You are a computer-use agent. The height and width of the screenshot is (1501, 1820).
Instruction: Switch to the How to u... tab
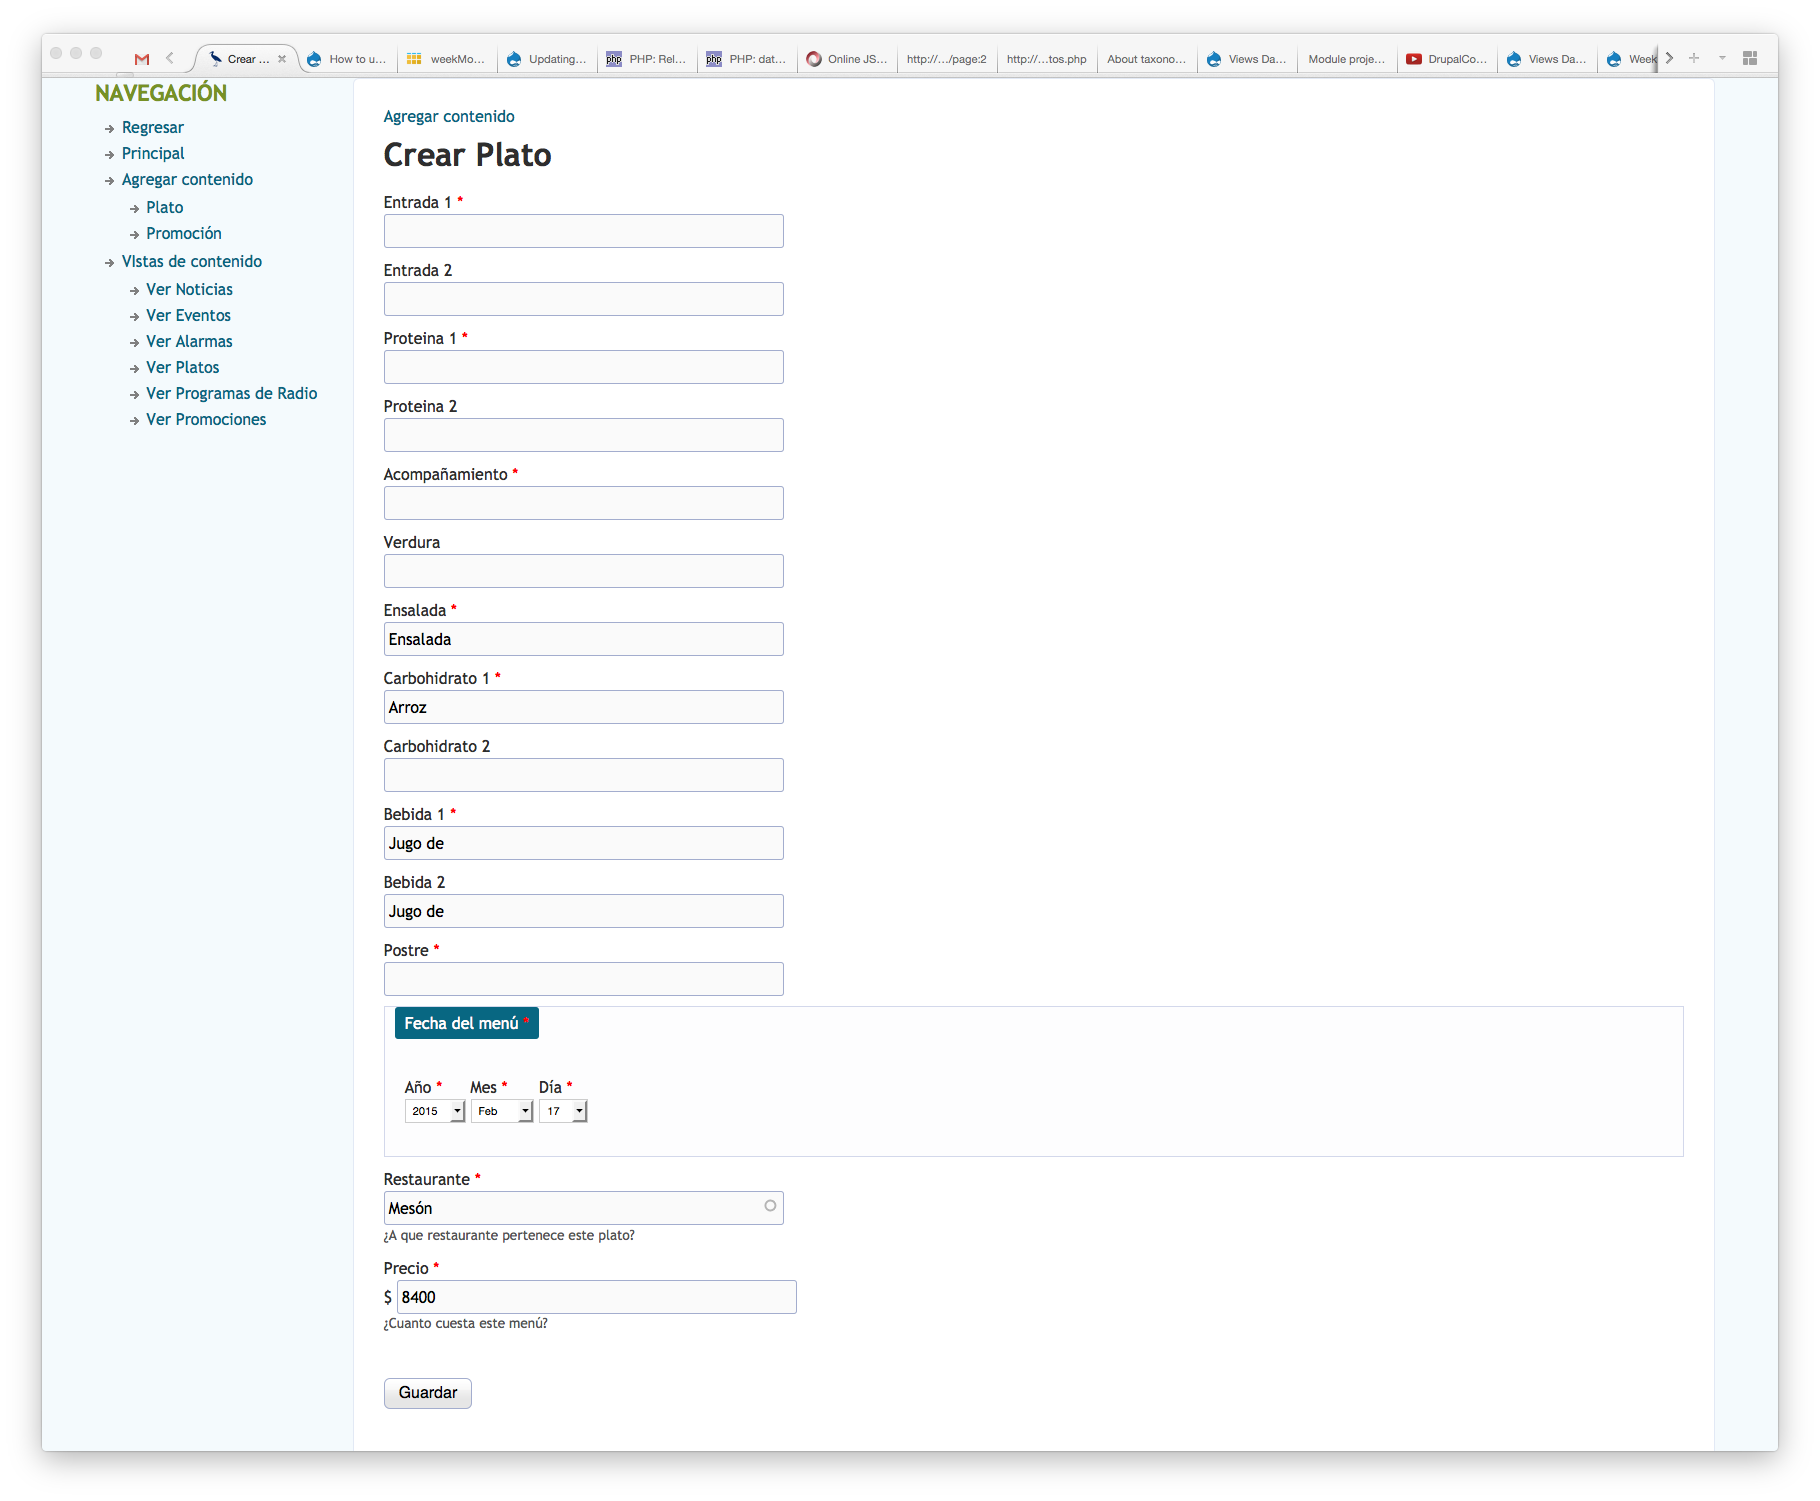click(x=347, y=59)
